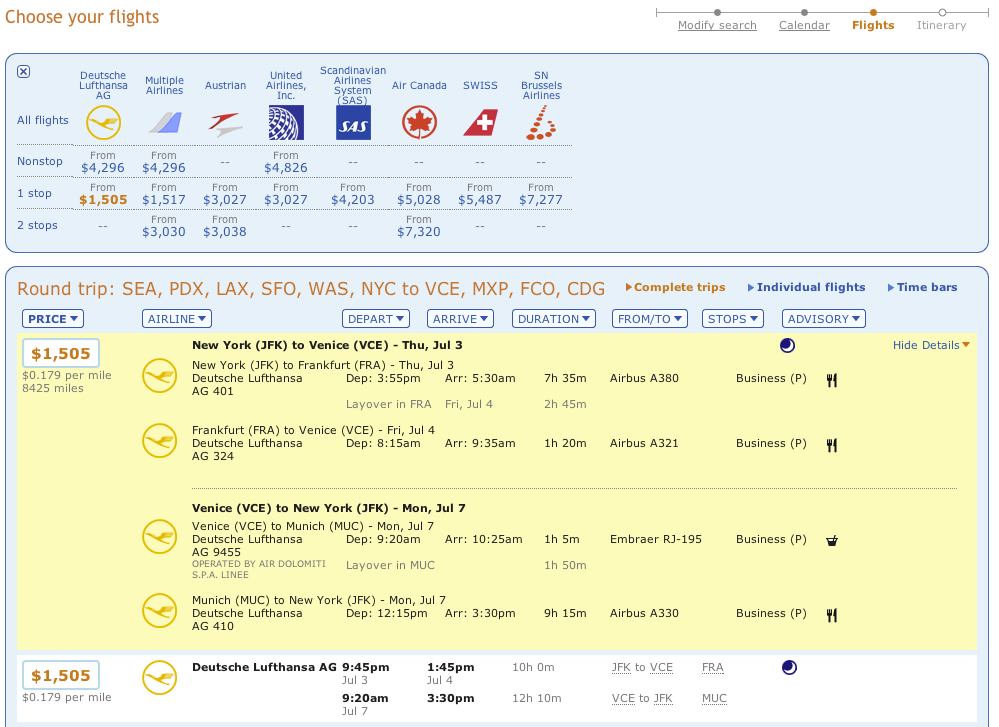Select second result's $1,505 price button
999x727 pixels.
coord(61,675)
